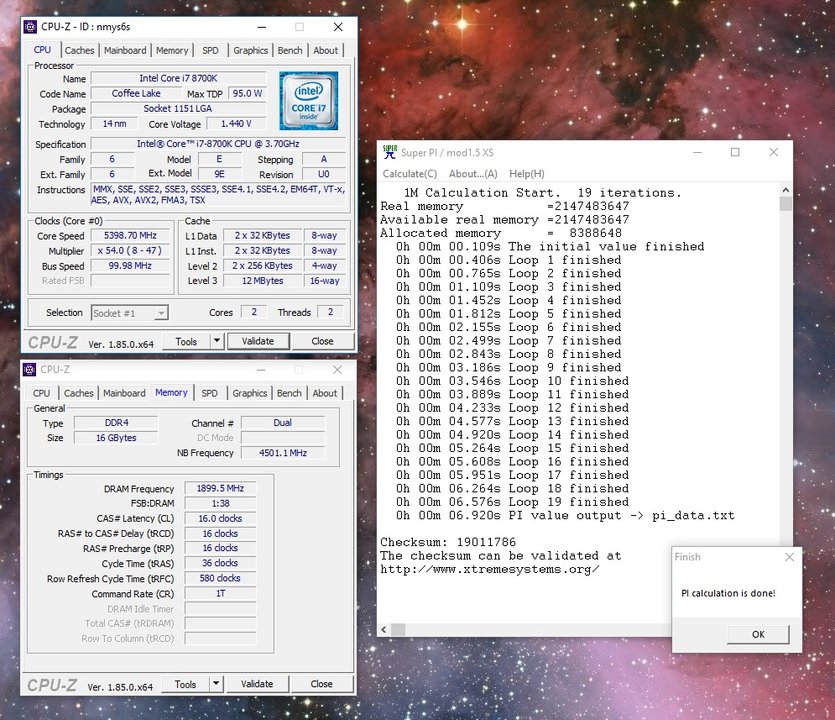This screenshot has height=720, width=835.
Task: Click the Specification field i7-8700K CPU @ 3.70GHz
Action: pyautogui.click(x=218, y=144)
